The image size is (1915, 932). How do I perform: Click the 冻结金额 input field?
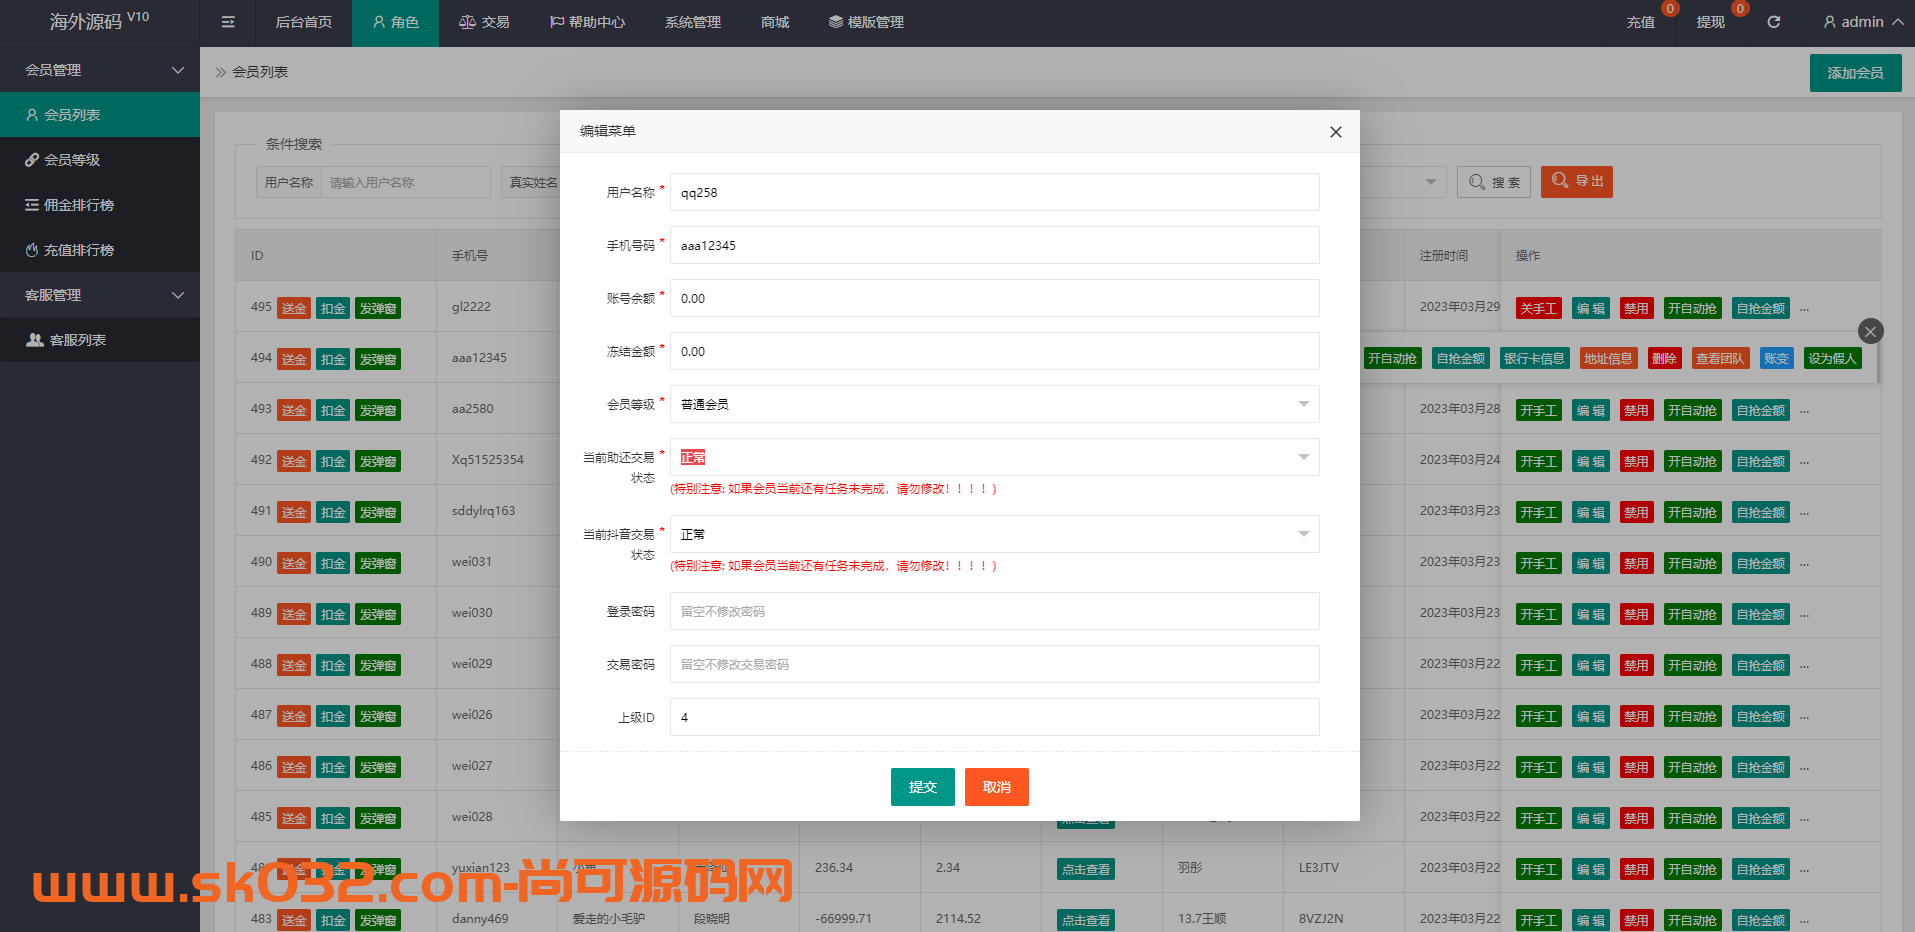click(994, 351)
